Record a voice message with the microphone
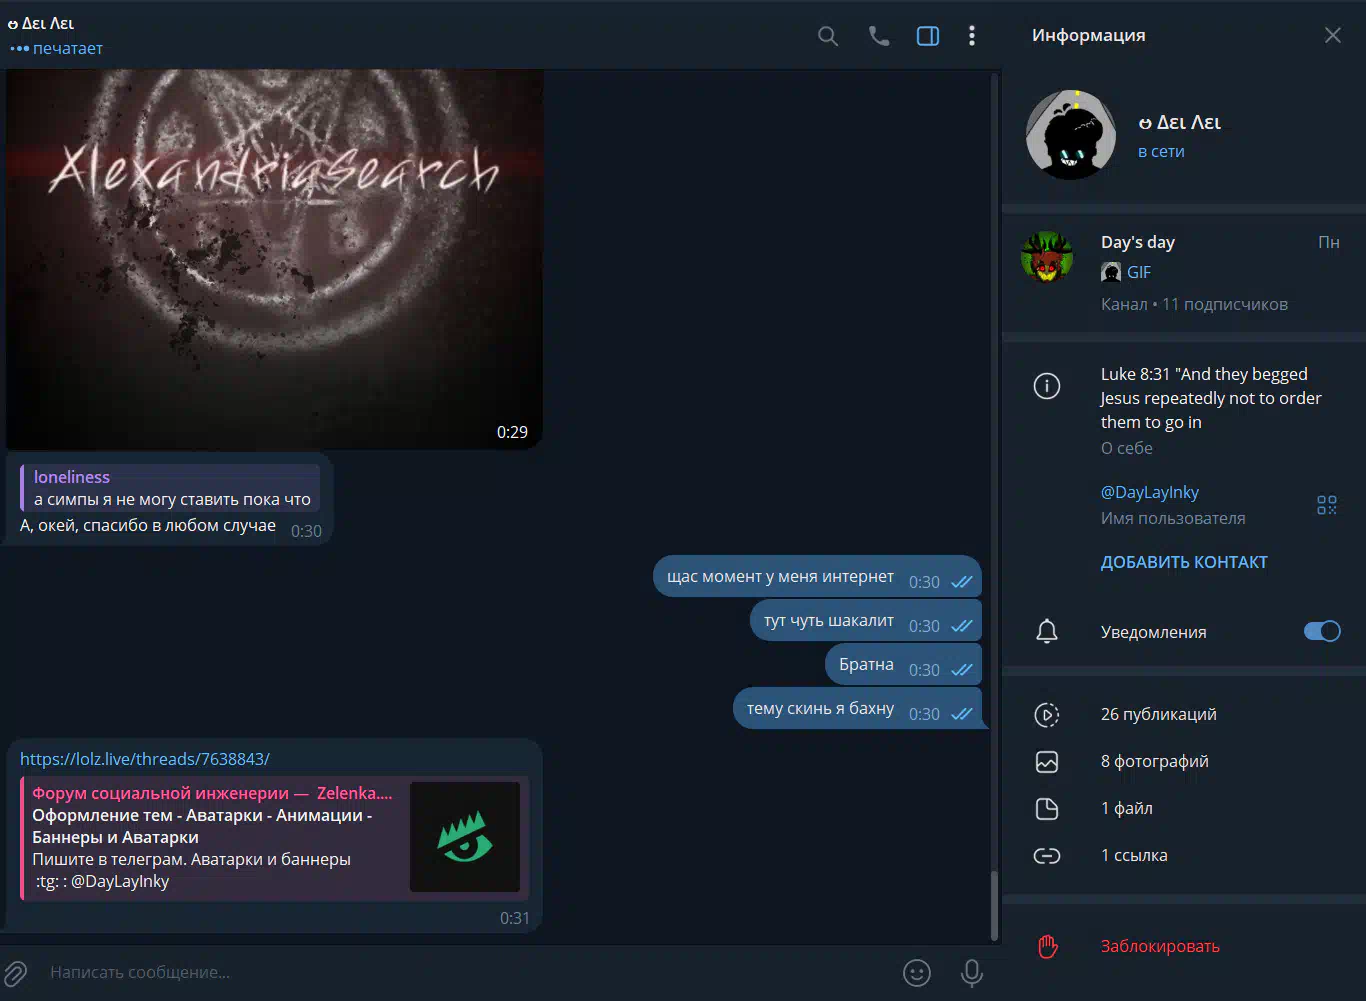 pyautogui.click(x=971, y=972)
